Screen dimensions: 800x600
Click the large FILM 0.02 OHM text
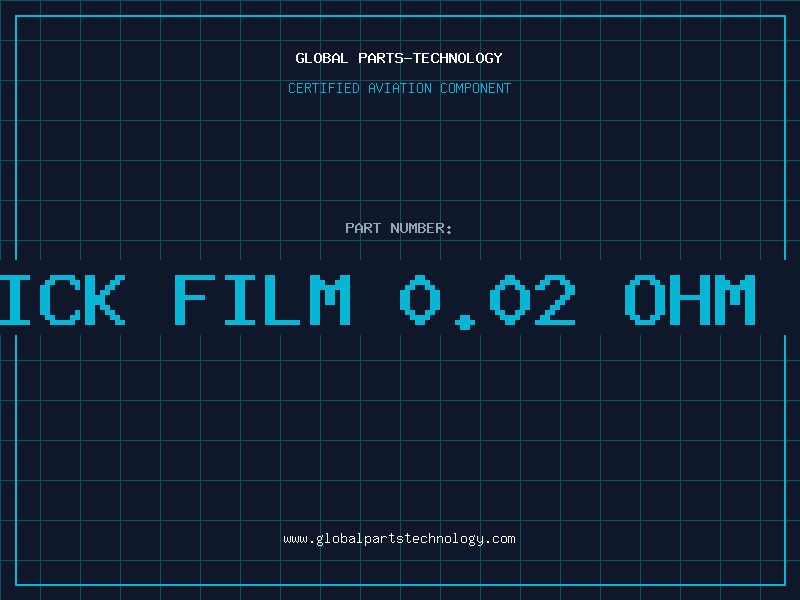(x=465, y=302)
